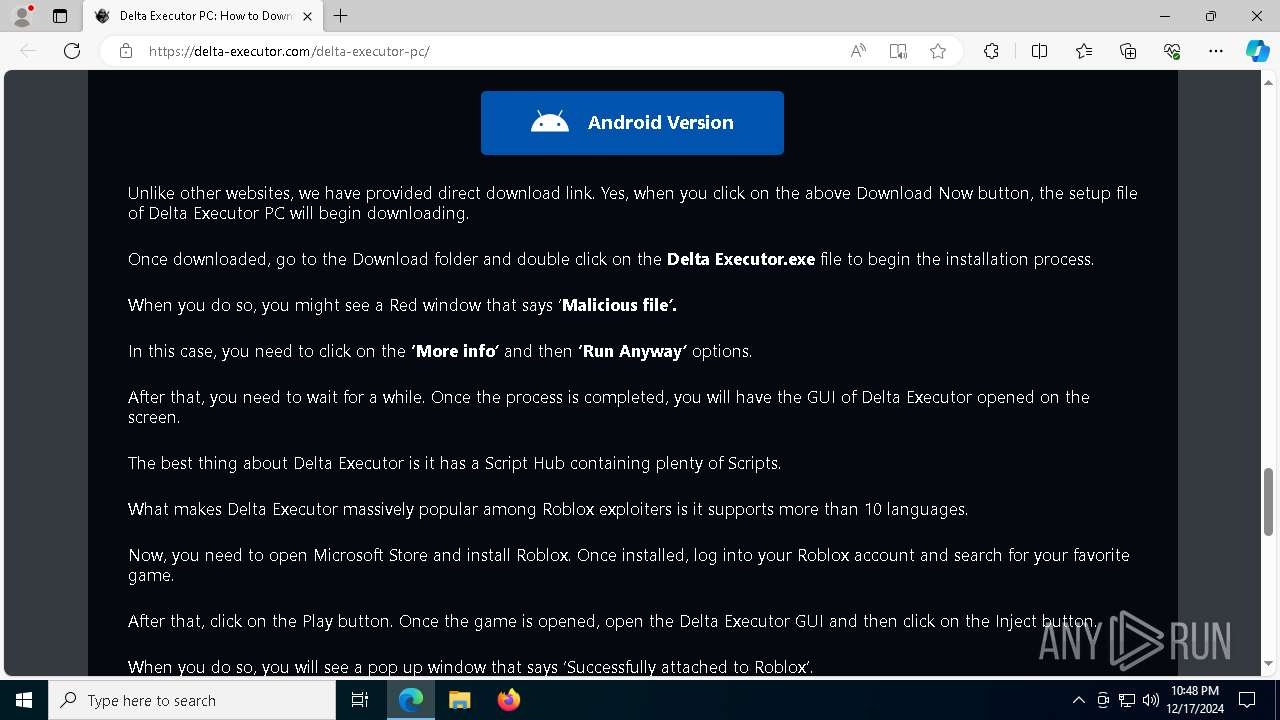Open Task View on taskbar

click(x=360, y=700)
